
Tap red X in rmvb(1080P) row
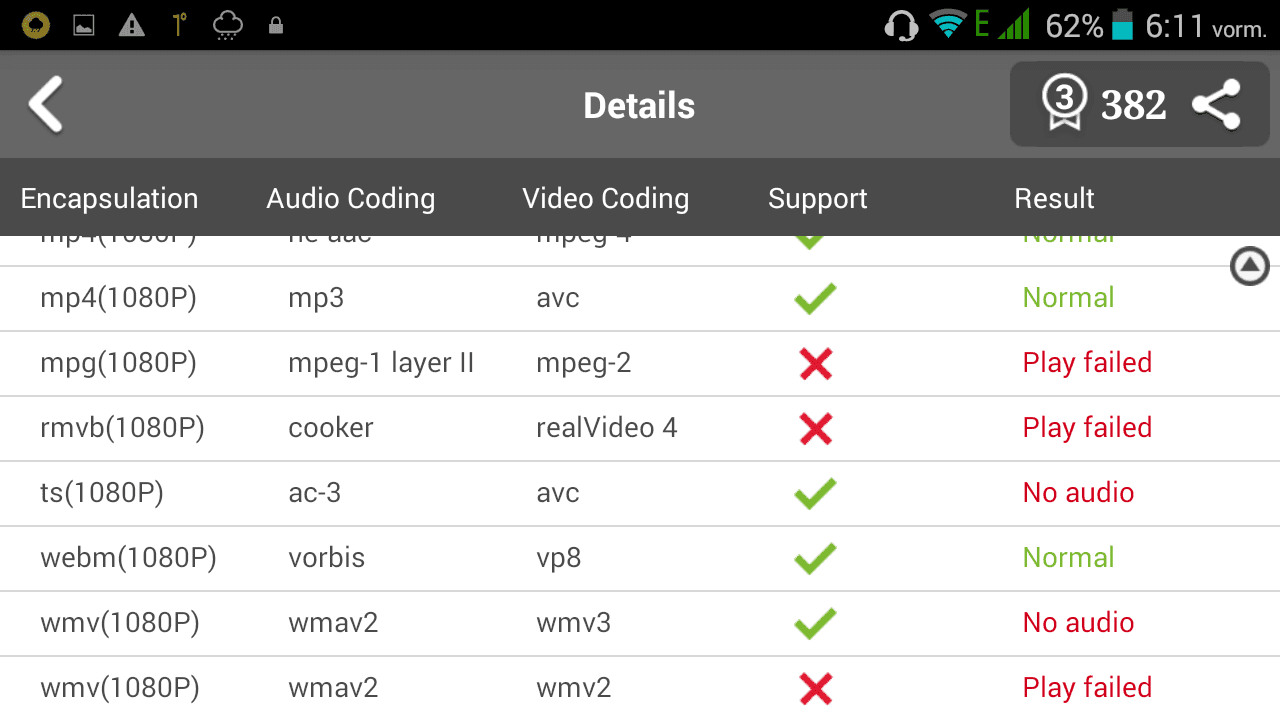816,428
